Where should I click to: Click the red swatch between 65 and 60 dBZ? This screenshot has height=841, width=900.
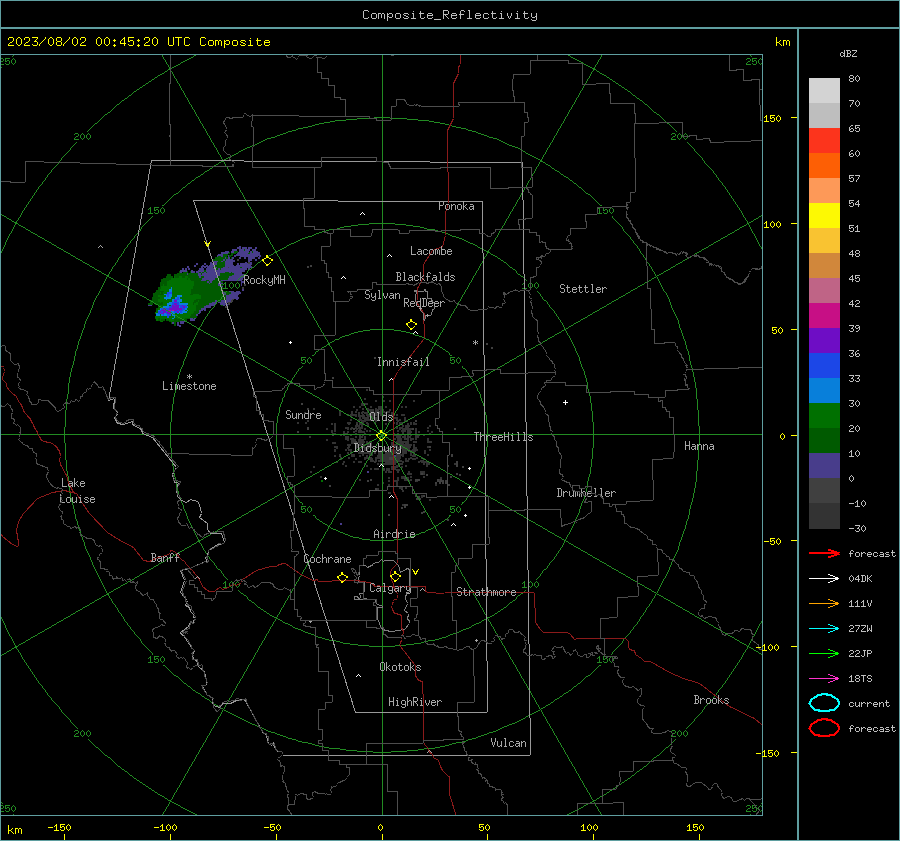(x=824, y=141)
